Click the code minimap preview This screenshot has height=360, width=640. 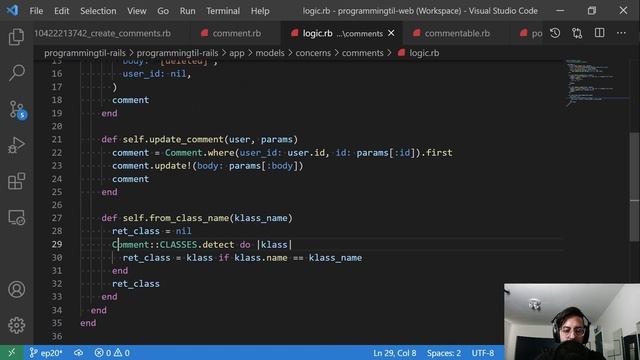click(x=596, y=83)
